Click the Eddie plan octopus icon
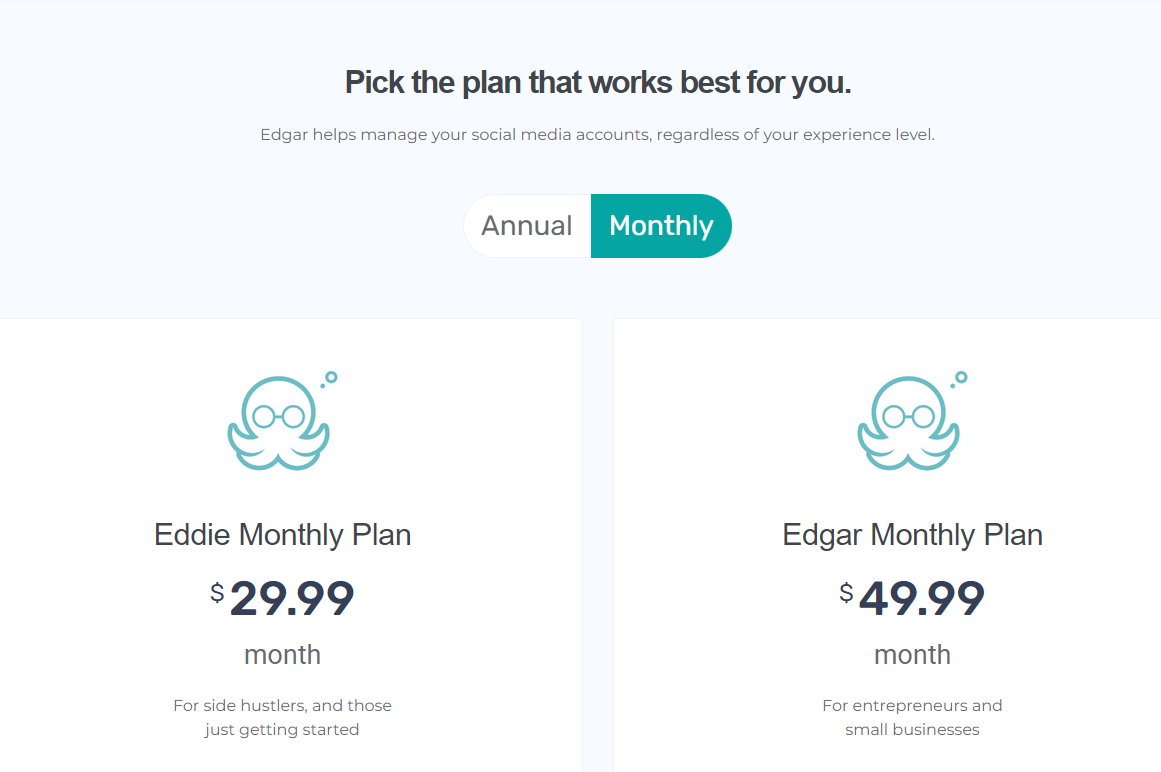Viewport: 1161px width, 772px height. pos(279,421)
